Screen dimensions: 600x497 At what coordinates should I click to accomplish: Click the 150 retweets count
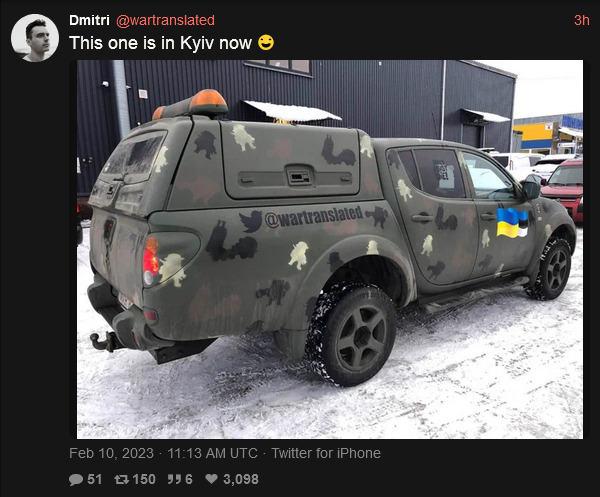[144, 479]
